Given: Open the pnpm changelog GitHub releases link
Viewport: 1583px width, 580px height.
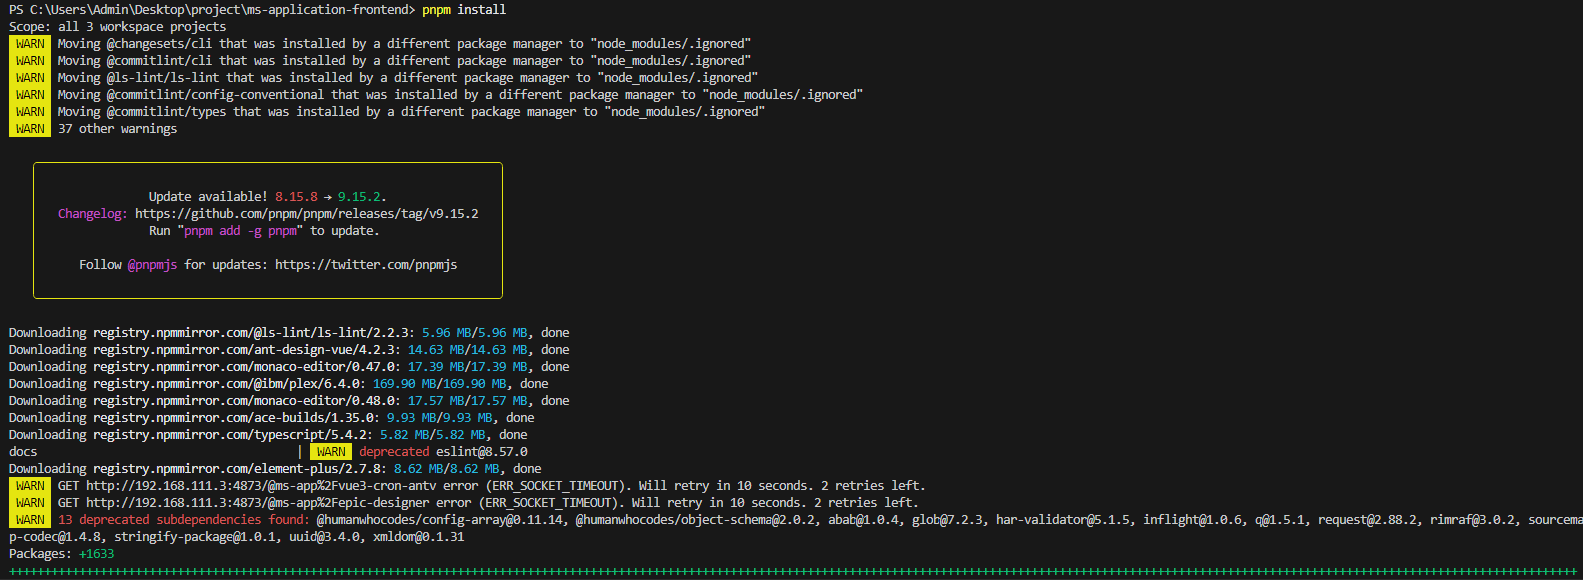Looking at the screenshot, I should coord(306,214).
